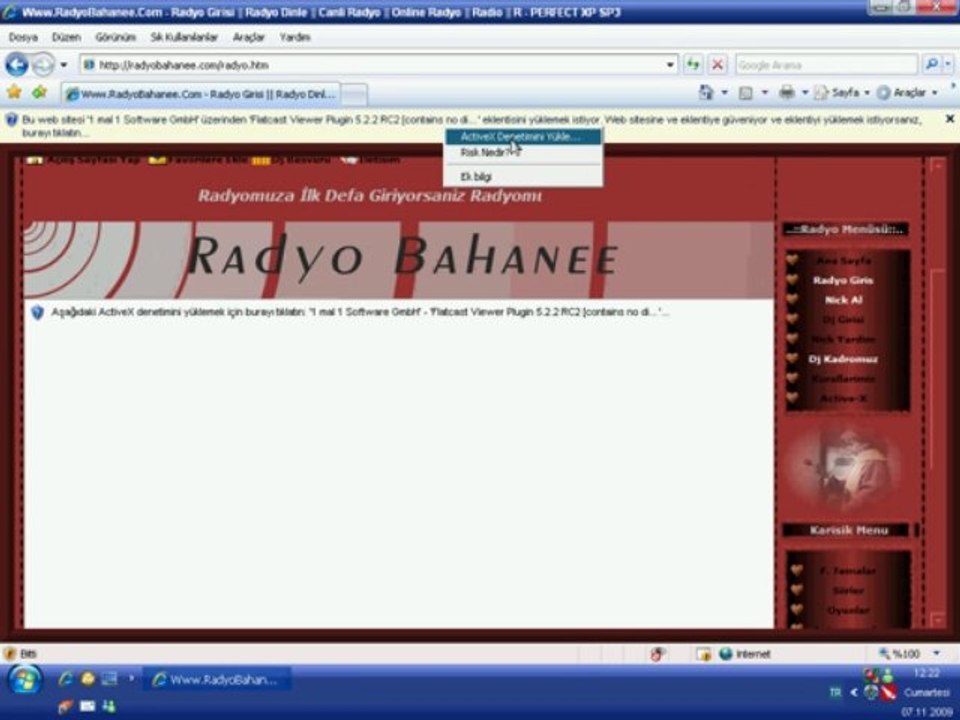Image resolution: width=960 pixels, height=720 pixels.
Task: Open the search provider dropdown arrow
Action: tap(948, 64)
